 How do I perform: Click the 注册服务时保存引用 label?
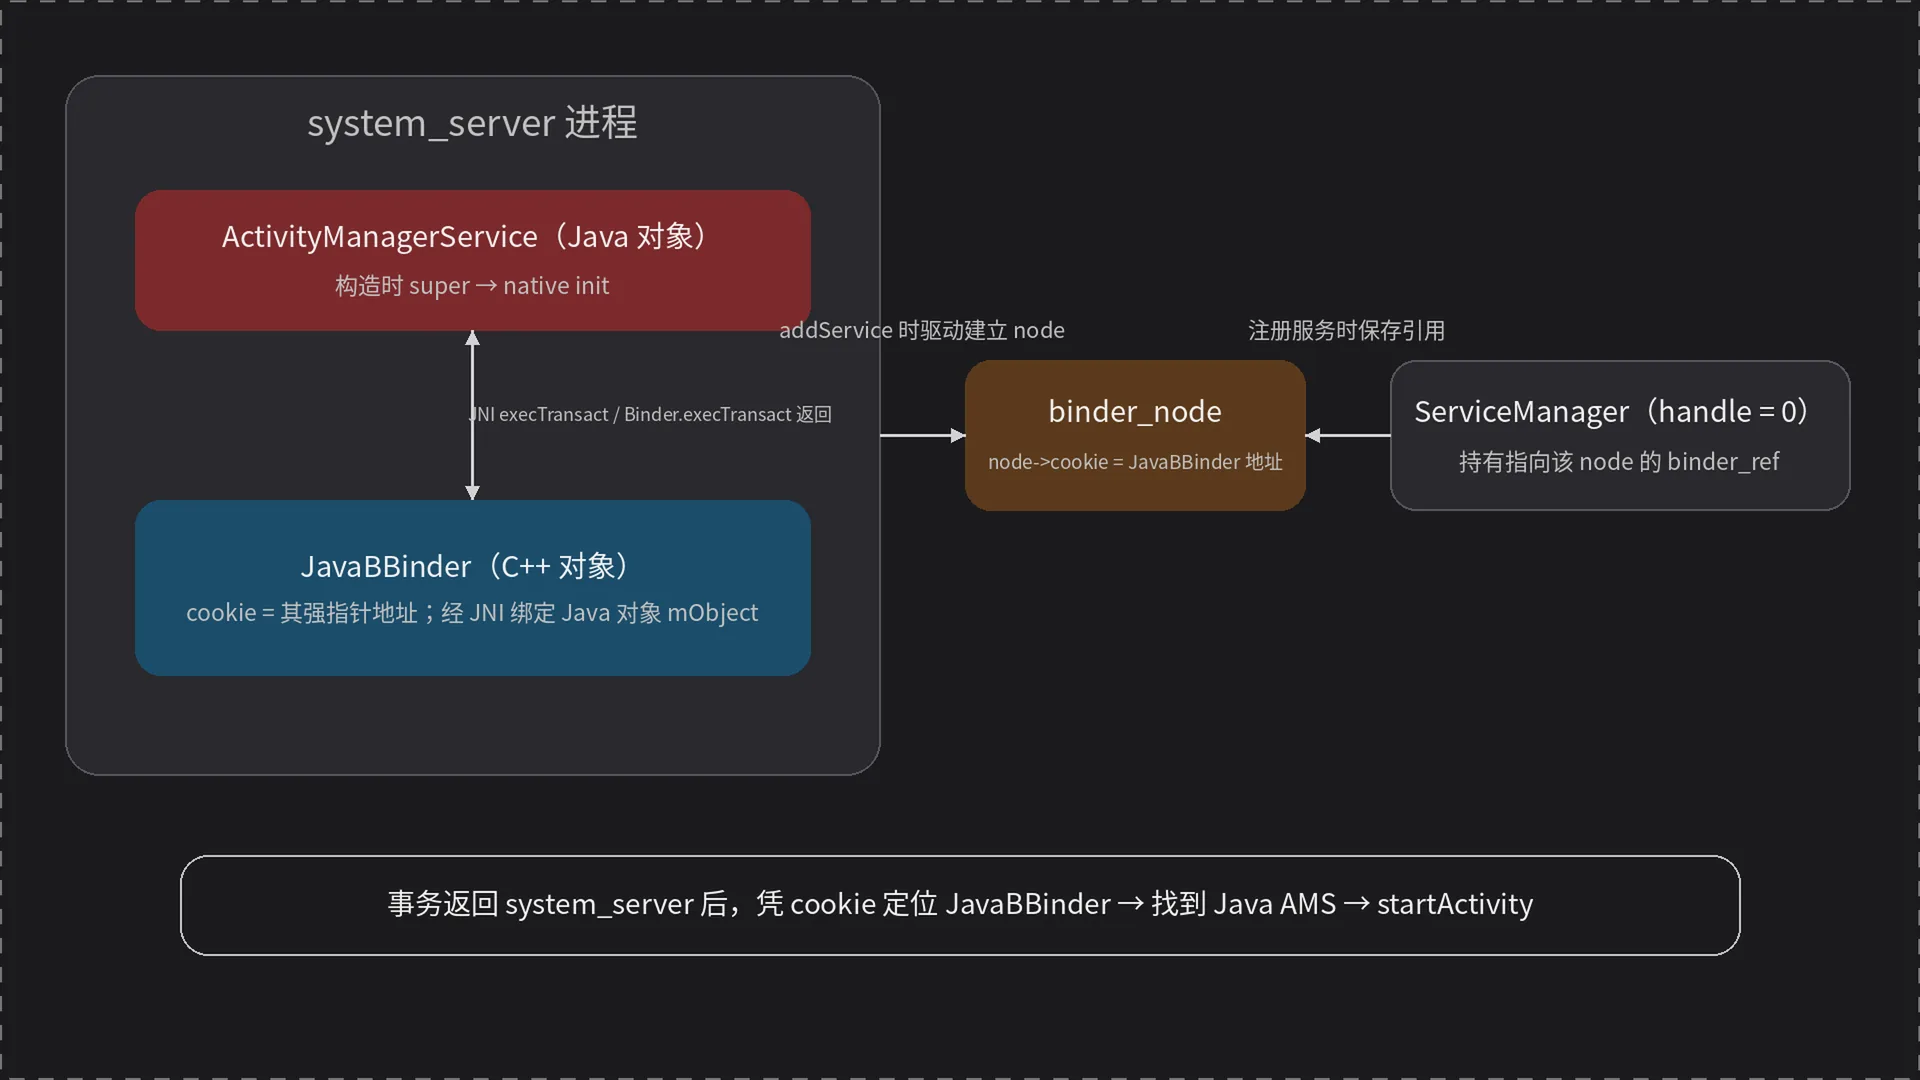tap(1347, 331)
